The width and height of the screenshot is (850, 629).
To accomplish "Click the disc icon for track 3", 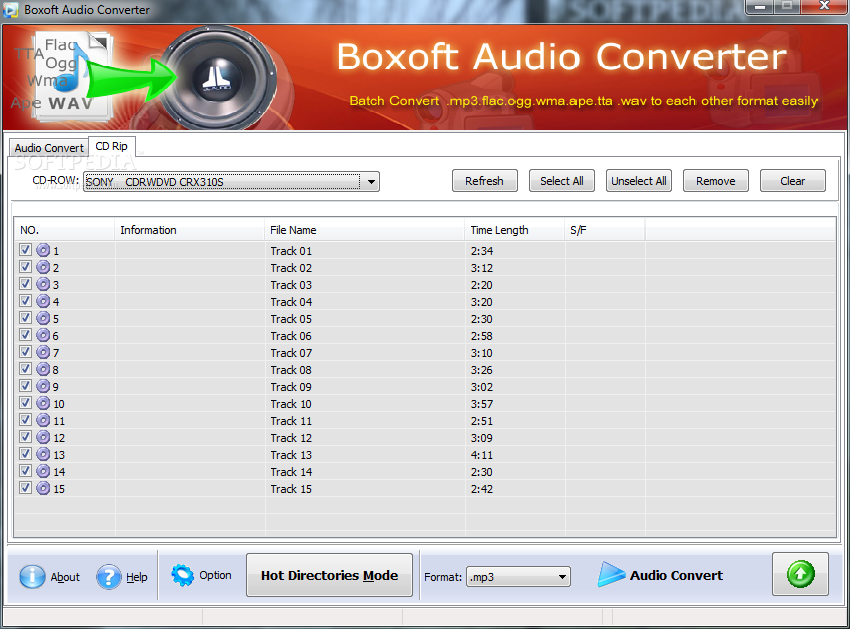I will 43,284.
